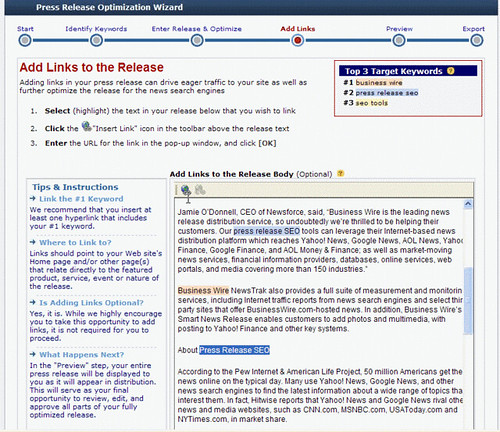The image size is (500, 432).
Task: Select the Enter Release & Optimize step circle
Action: click(197, 41)
